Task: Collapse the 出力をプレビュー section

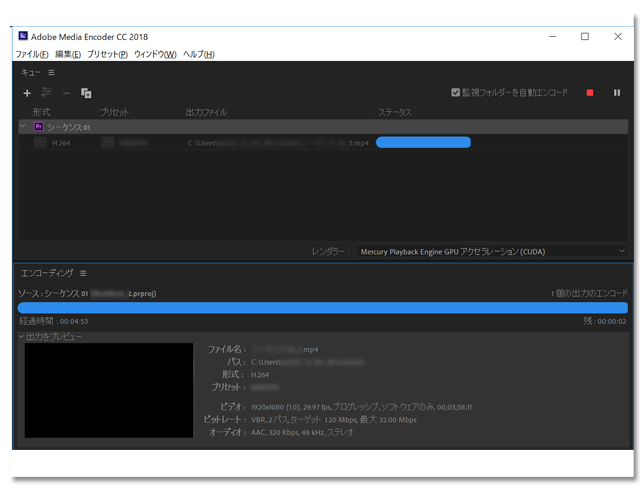Action: pyautogui.click(x=21, y=337)
